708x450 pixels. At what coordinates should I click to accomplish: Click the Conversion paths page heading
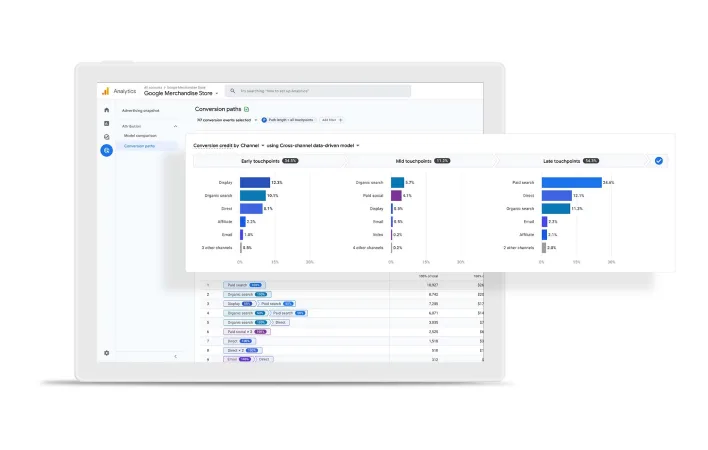218,109
